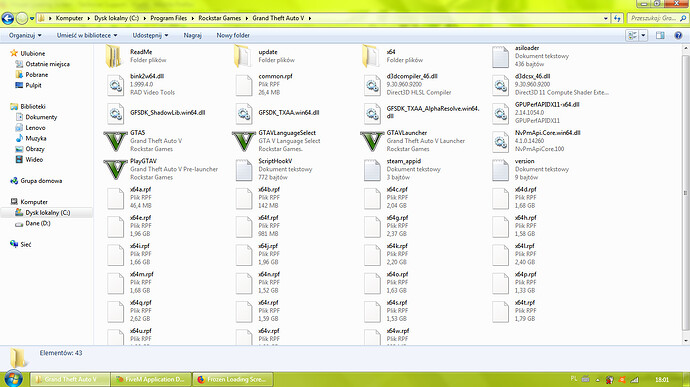Select the steam_appid document icon
This screenshot has width=690, height=387.
(372, 170)
